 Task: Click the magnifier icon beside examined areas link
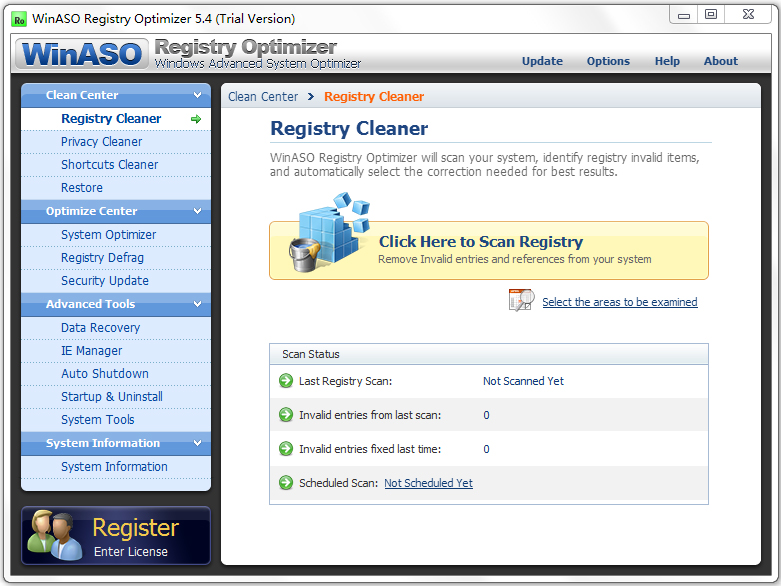[521, 300]
